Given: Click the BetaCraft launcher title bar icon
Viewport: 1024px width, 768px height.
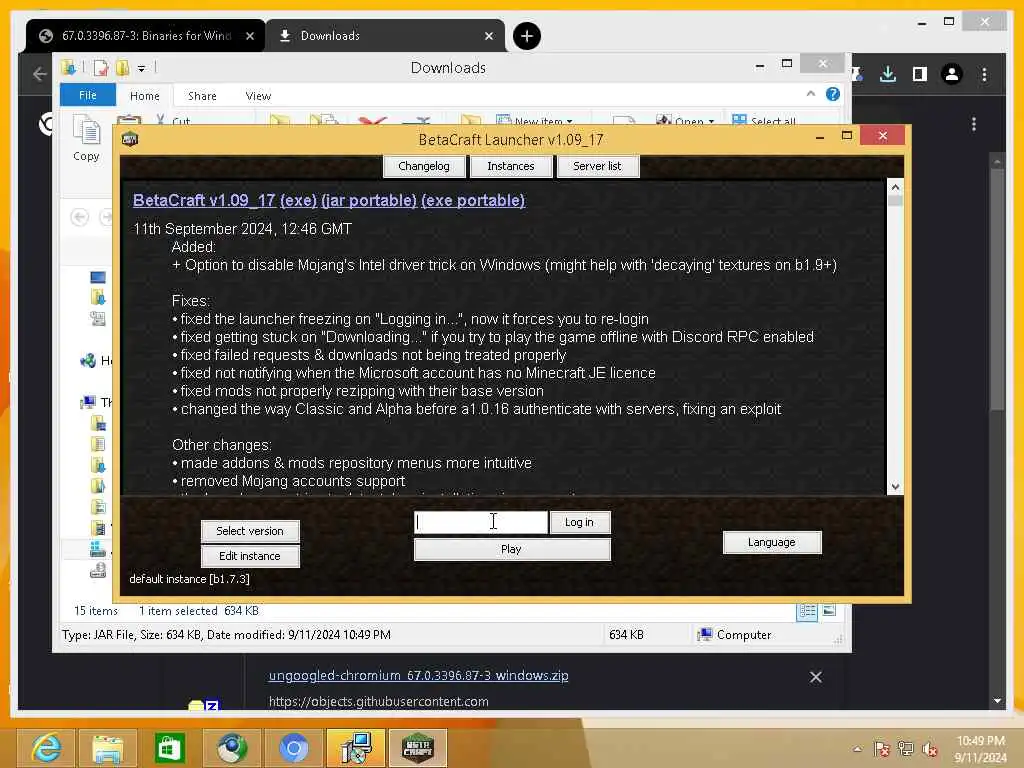Looking at the screenshot, I should tap(130, 138).
